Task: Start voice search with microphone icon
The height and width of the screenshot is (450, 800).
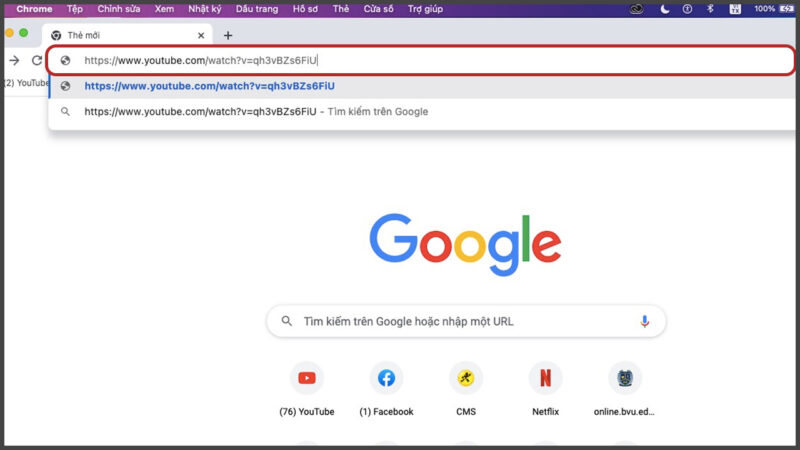Action: click(x=644, y=321)
